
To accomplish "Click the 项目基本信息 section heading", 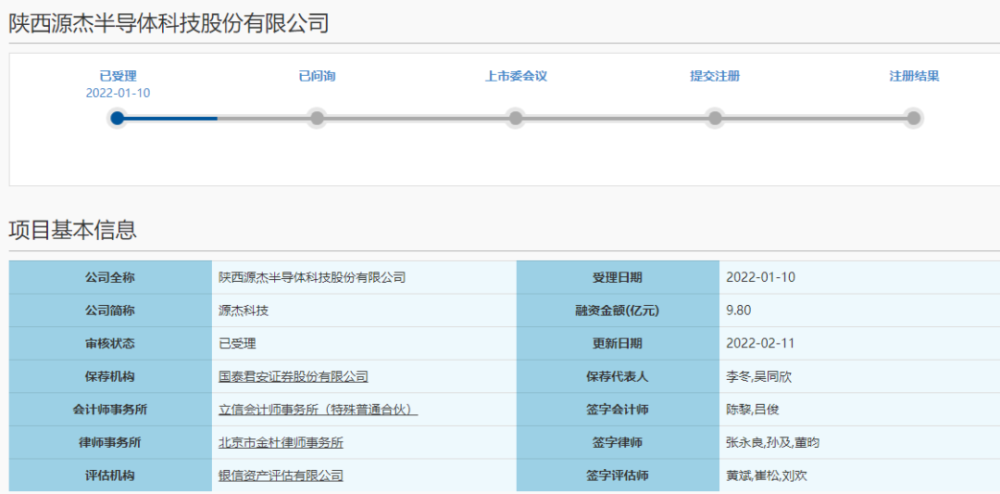I will (73, 230).
